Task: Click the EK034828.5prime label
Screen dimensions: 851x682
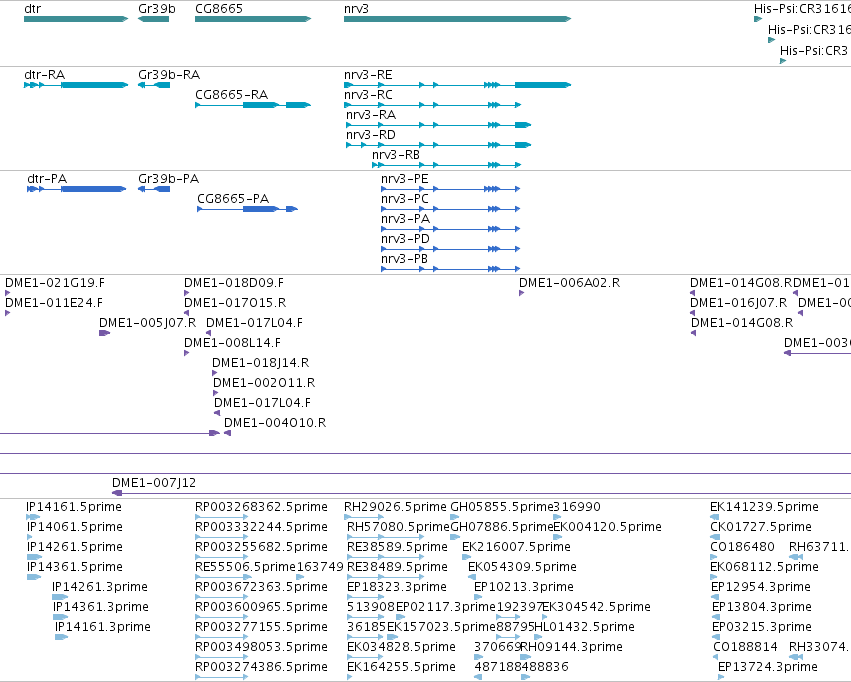Action: [x=401, y=647]
